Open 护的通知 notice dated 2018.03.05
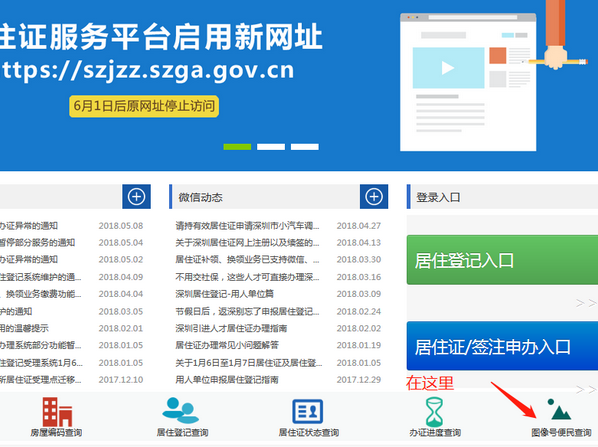Screen dimensions: 598x447 16,311
